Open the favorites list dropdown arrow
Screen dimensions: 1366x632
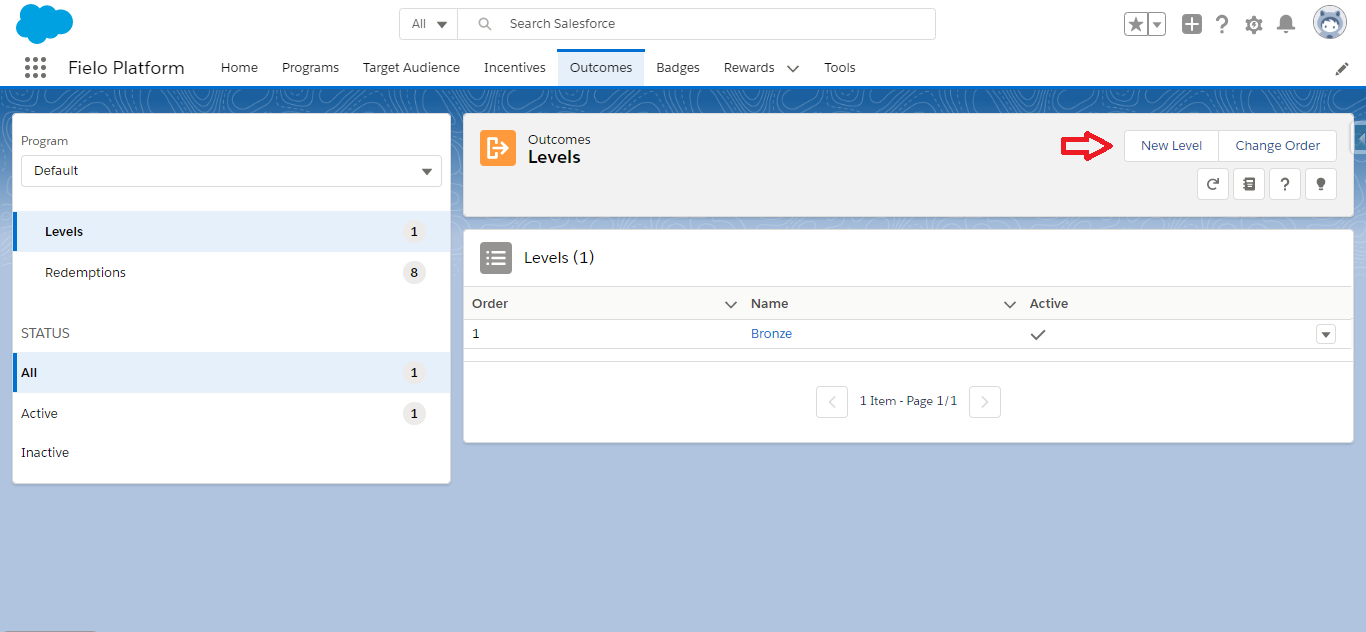(x=1156, y=24)
